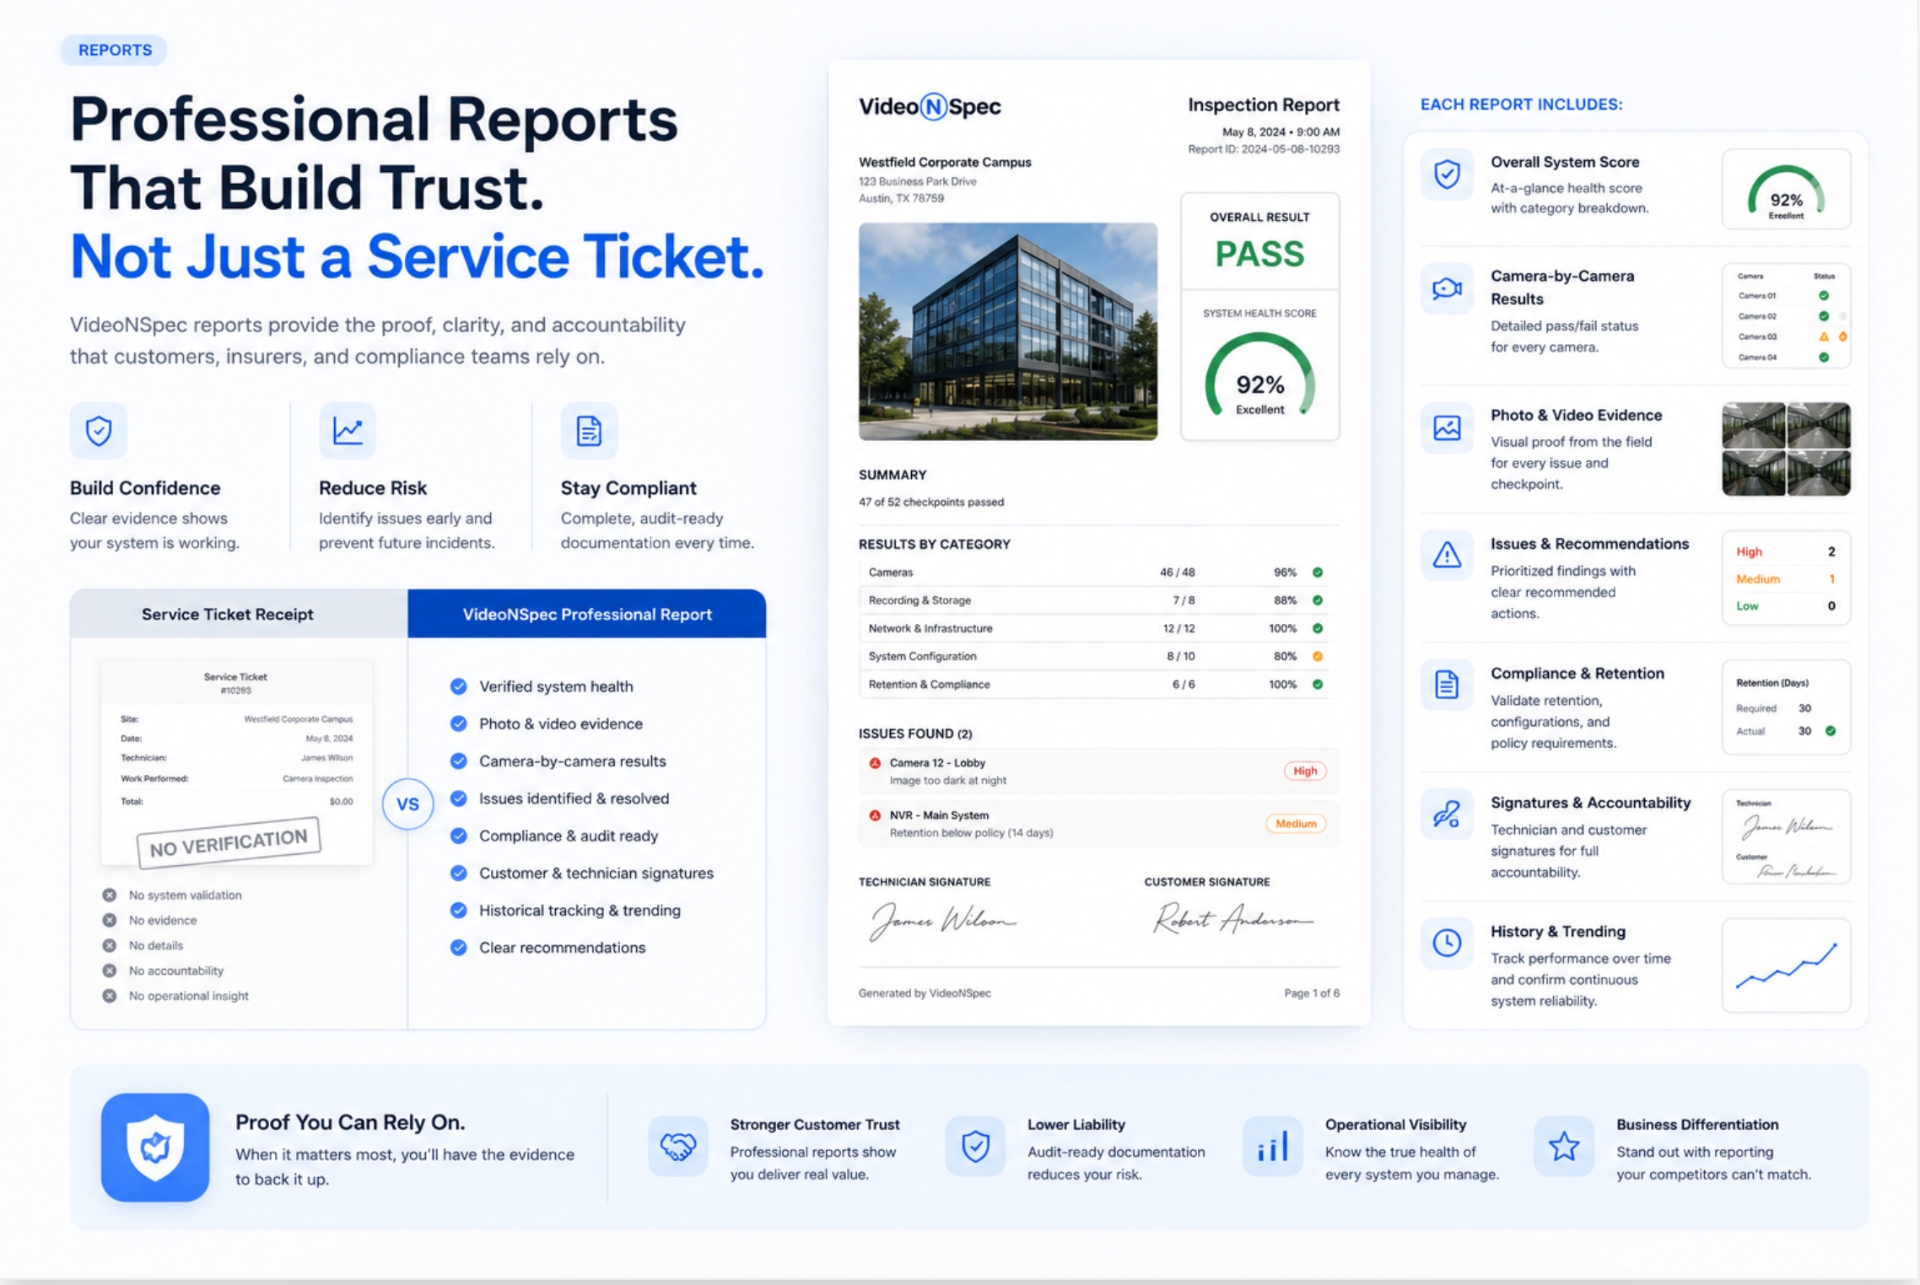Click the checkmark beside Issues identified & resolved

tap(458, 799)
